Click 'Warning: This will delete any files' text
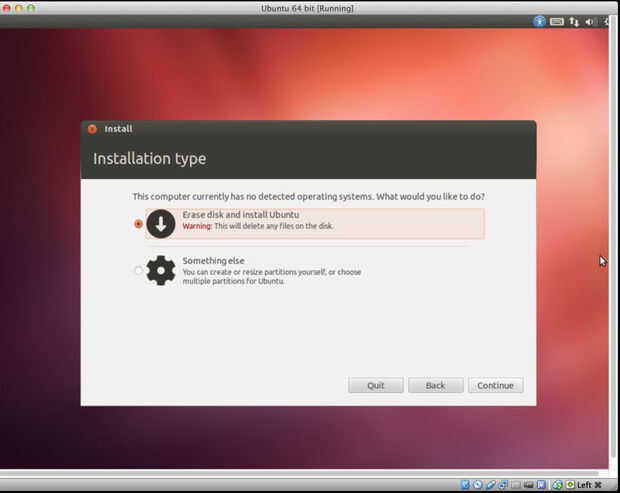Viewport: 620px width, 493px height. 257,226
